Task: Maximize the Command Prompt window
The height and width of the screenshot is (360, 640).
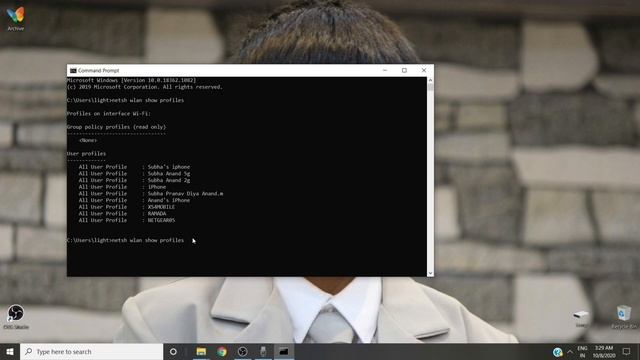Action: pos(404,70)
